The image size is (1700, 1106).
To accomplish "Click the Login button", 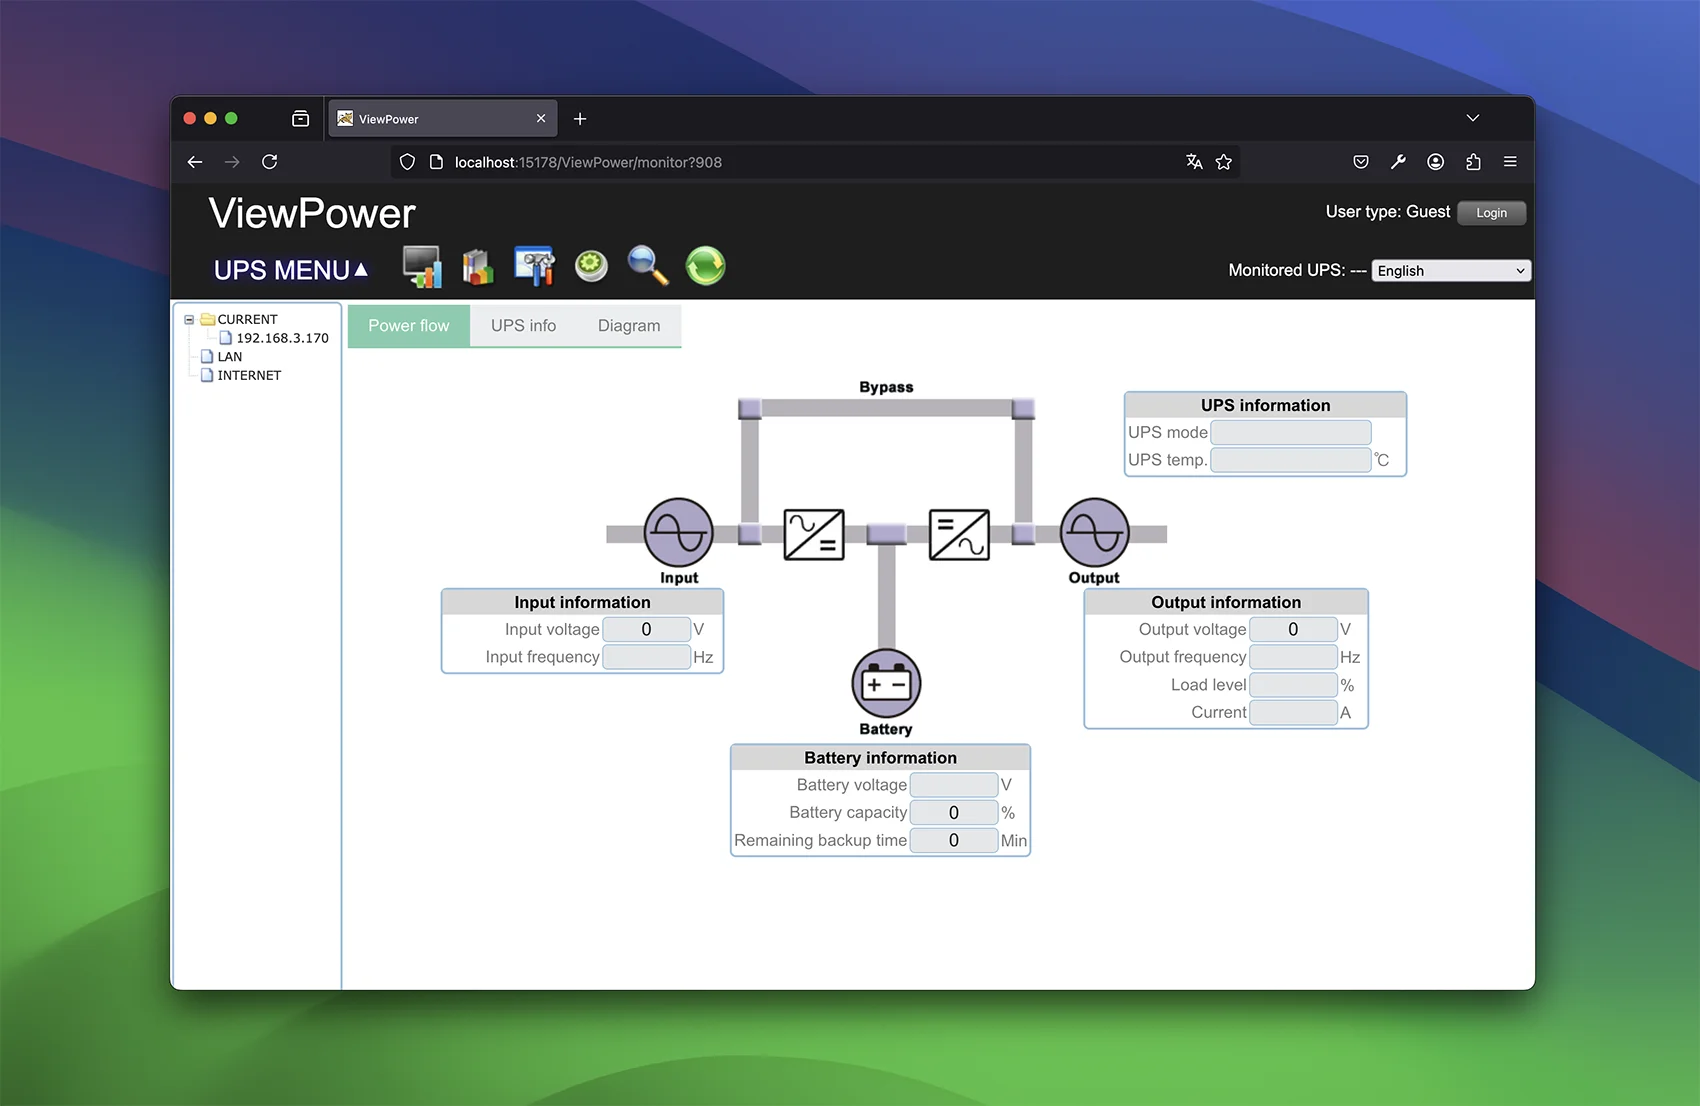I will coord(1491,213).
